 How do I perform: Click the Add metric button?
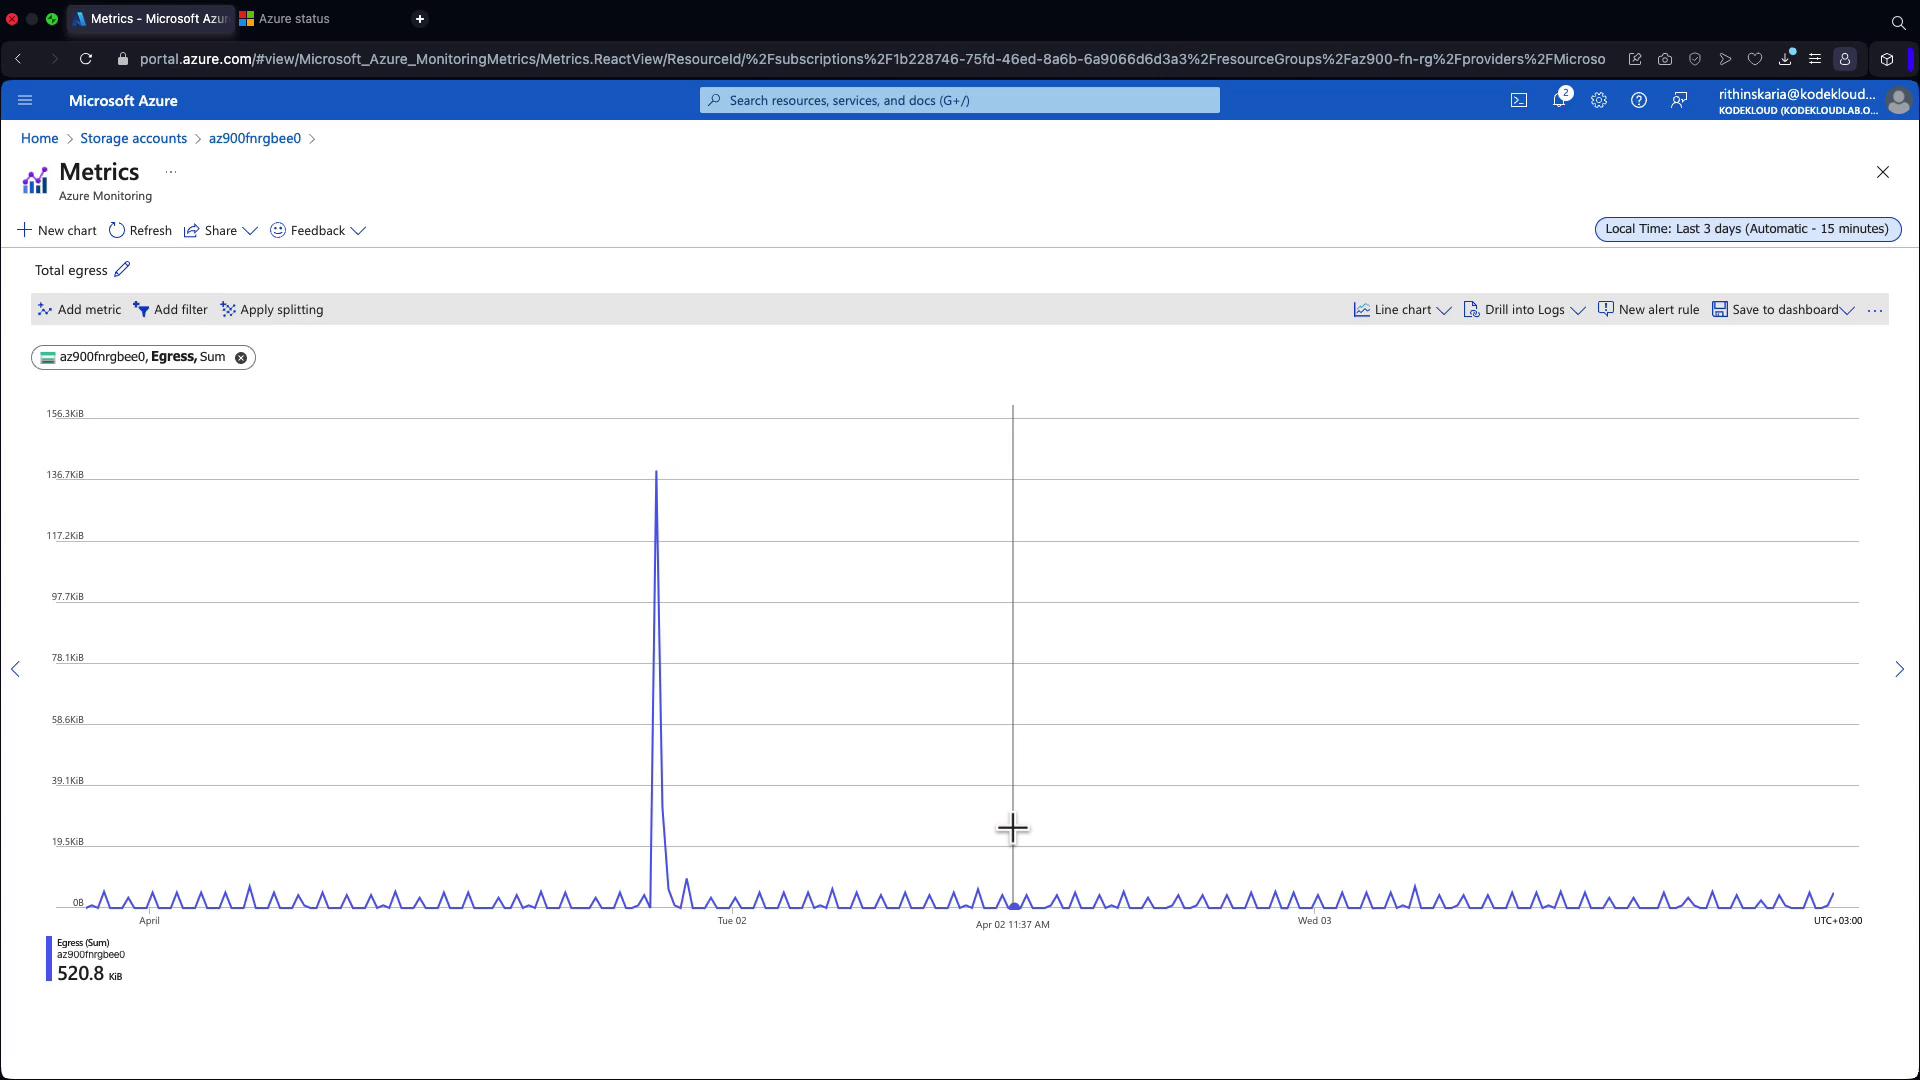point(79,310)
